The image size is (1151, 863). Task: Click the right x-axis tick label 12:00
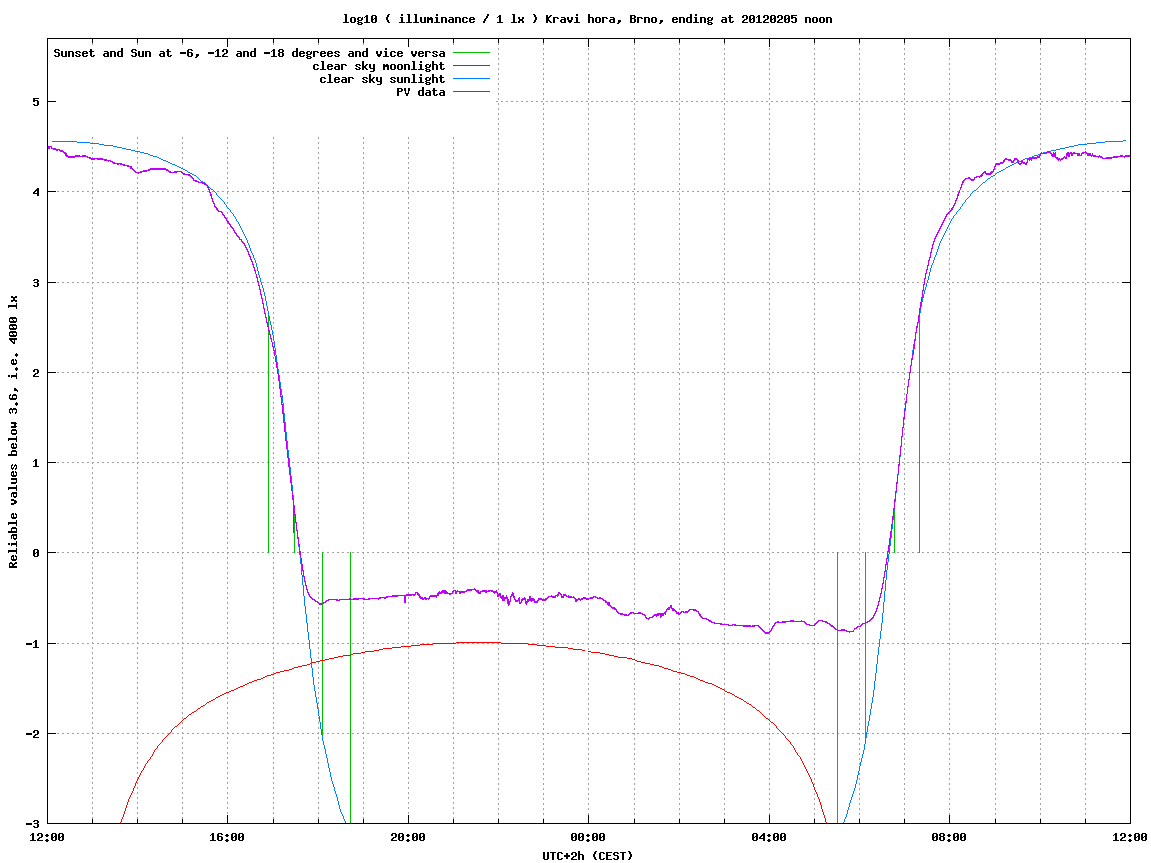pos(1130,837)
